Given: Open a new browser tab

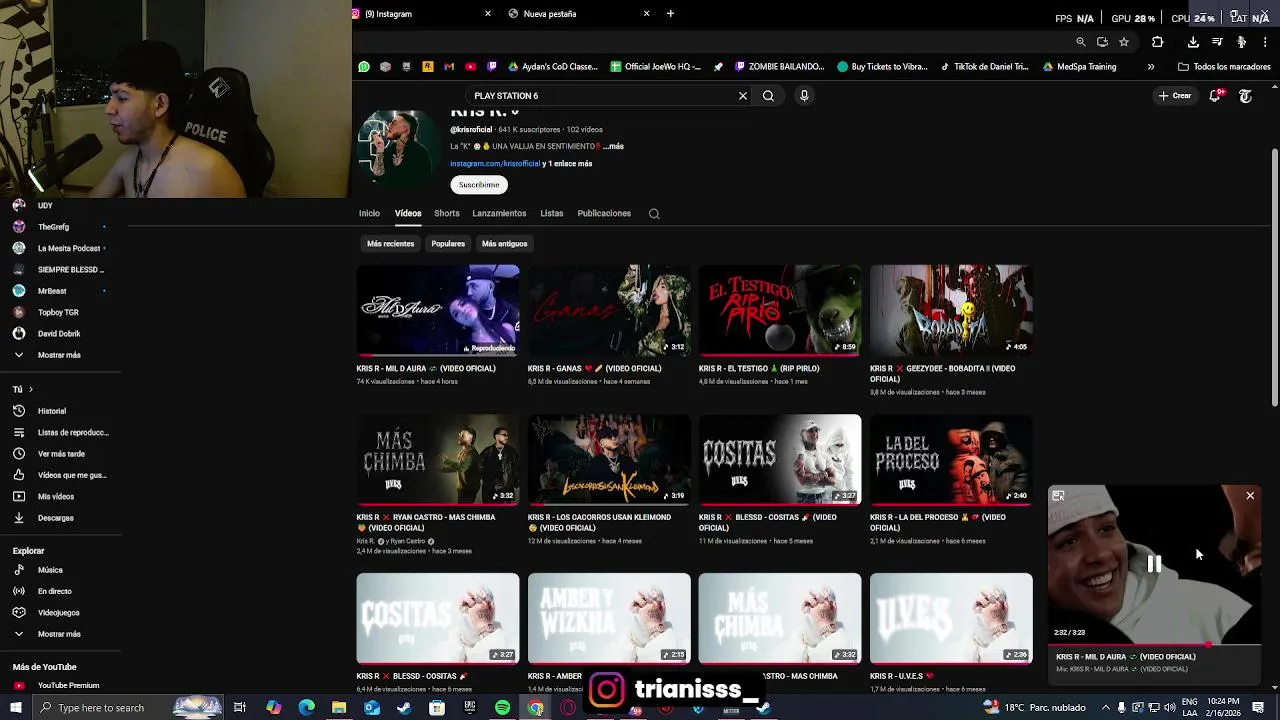Looking at the screenshot, I should (x=670, y=14).
